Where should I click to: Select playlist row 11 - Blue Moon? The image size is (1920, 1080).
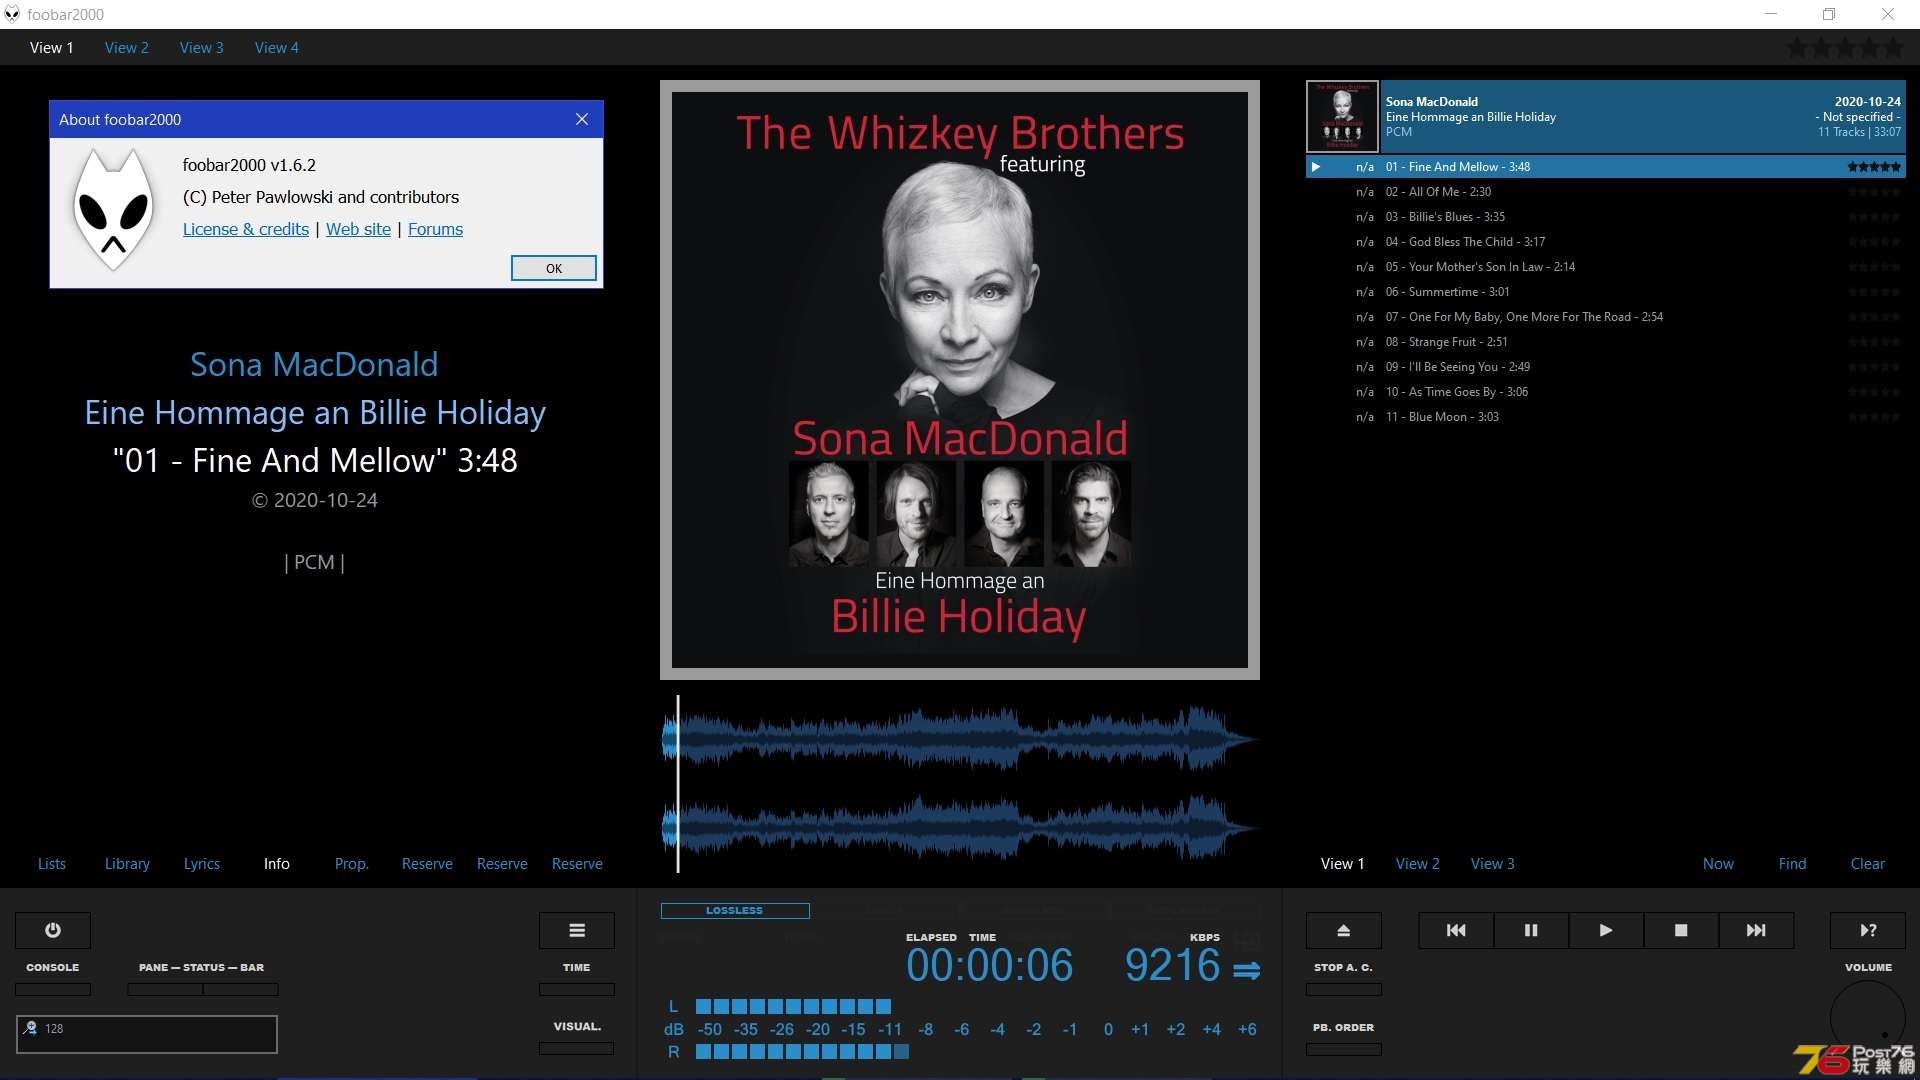tap(1606, 417)
